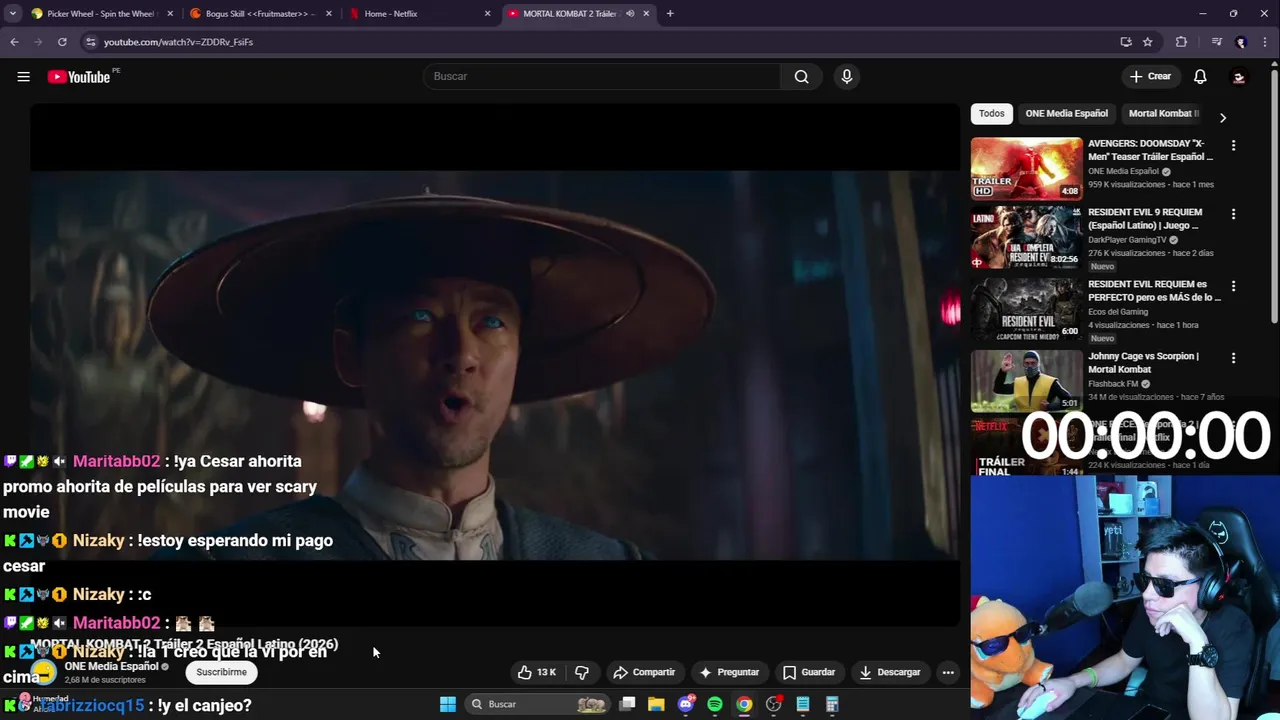Like the video with thumbs up
The height and width of the screenshot is (720, 1280).
pos(536,672)
